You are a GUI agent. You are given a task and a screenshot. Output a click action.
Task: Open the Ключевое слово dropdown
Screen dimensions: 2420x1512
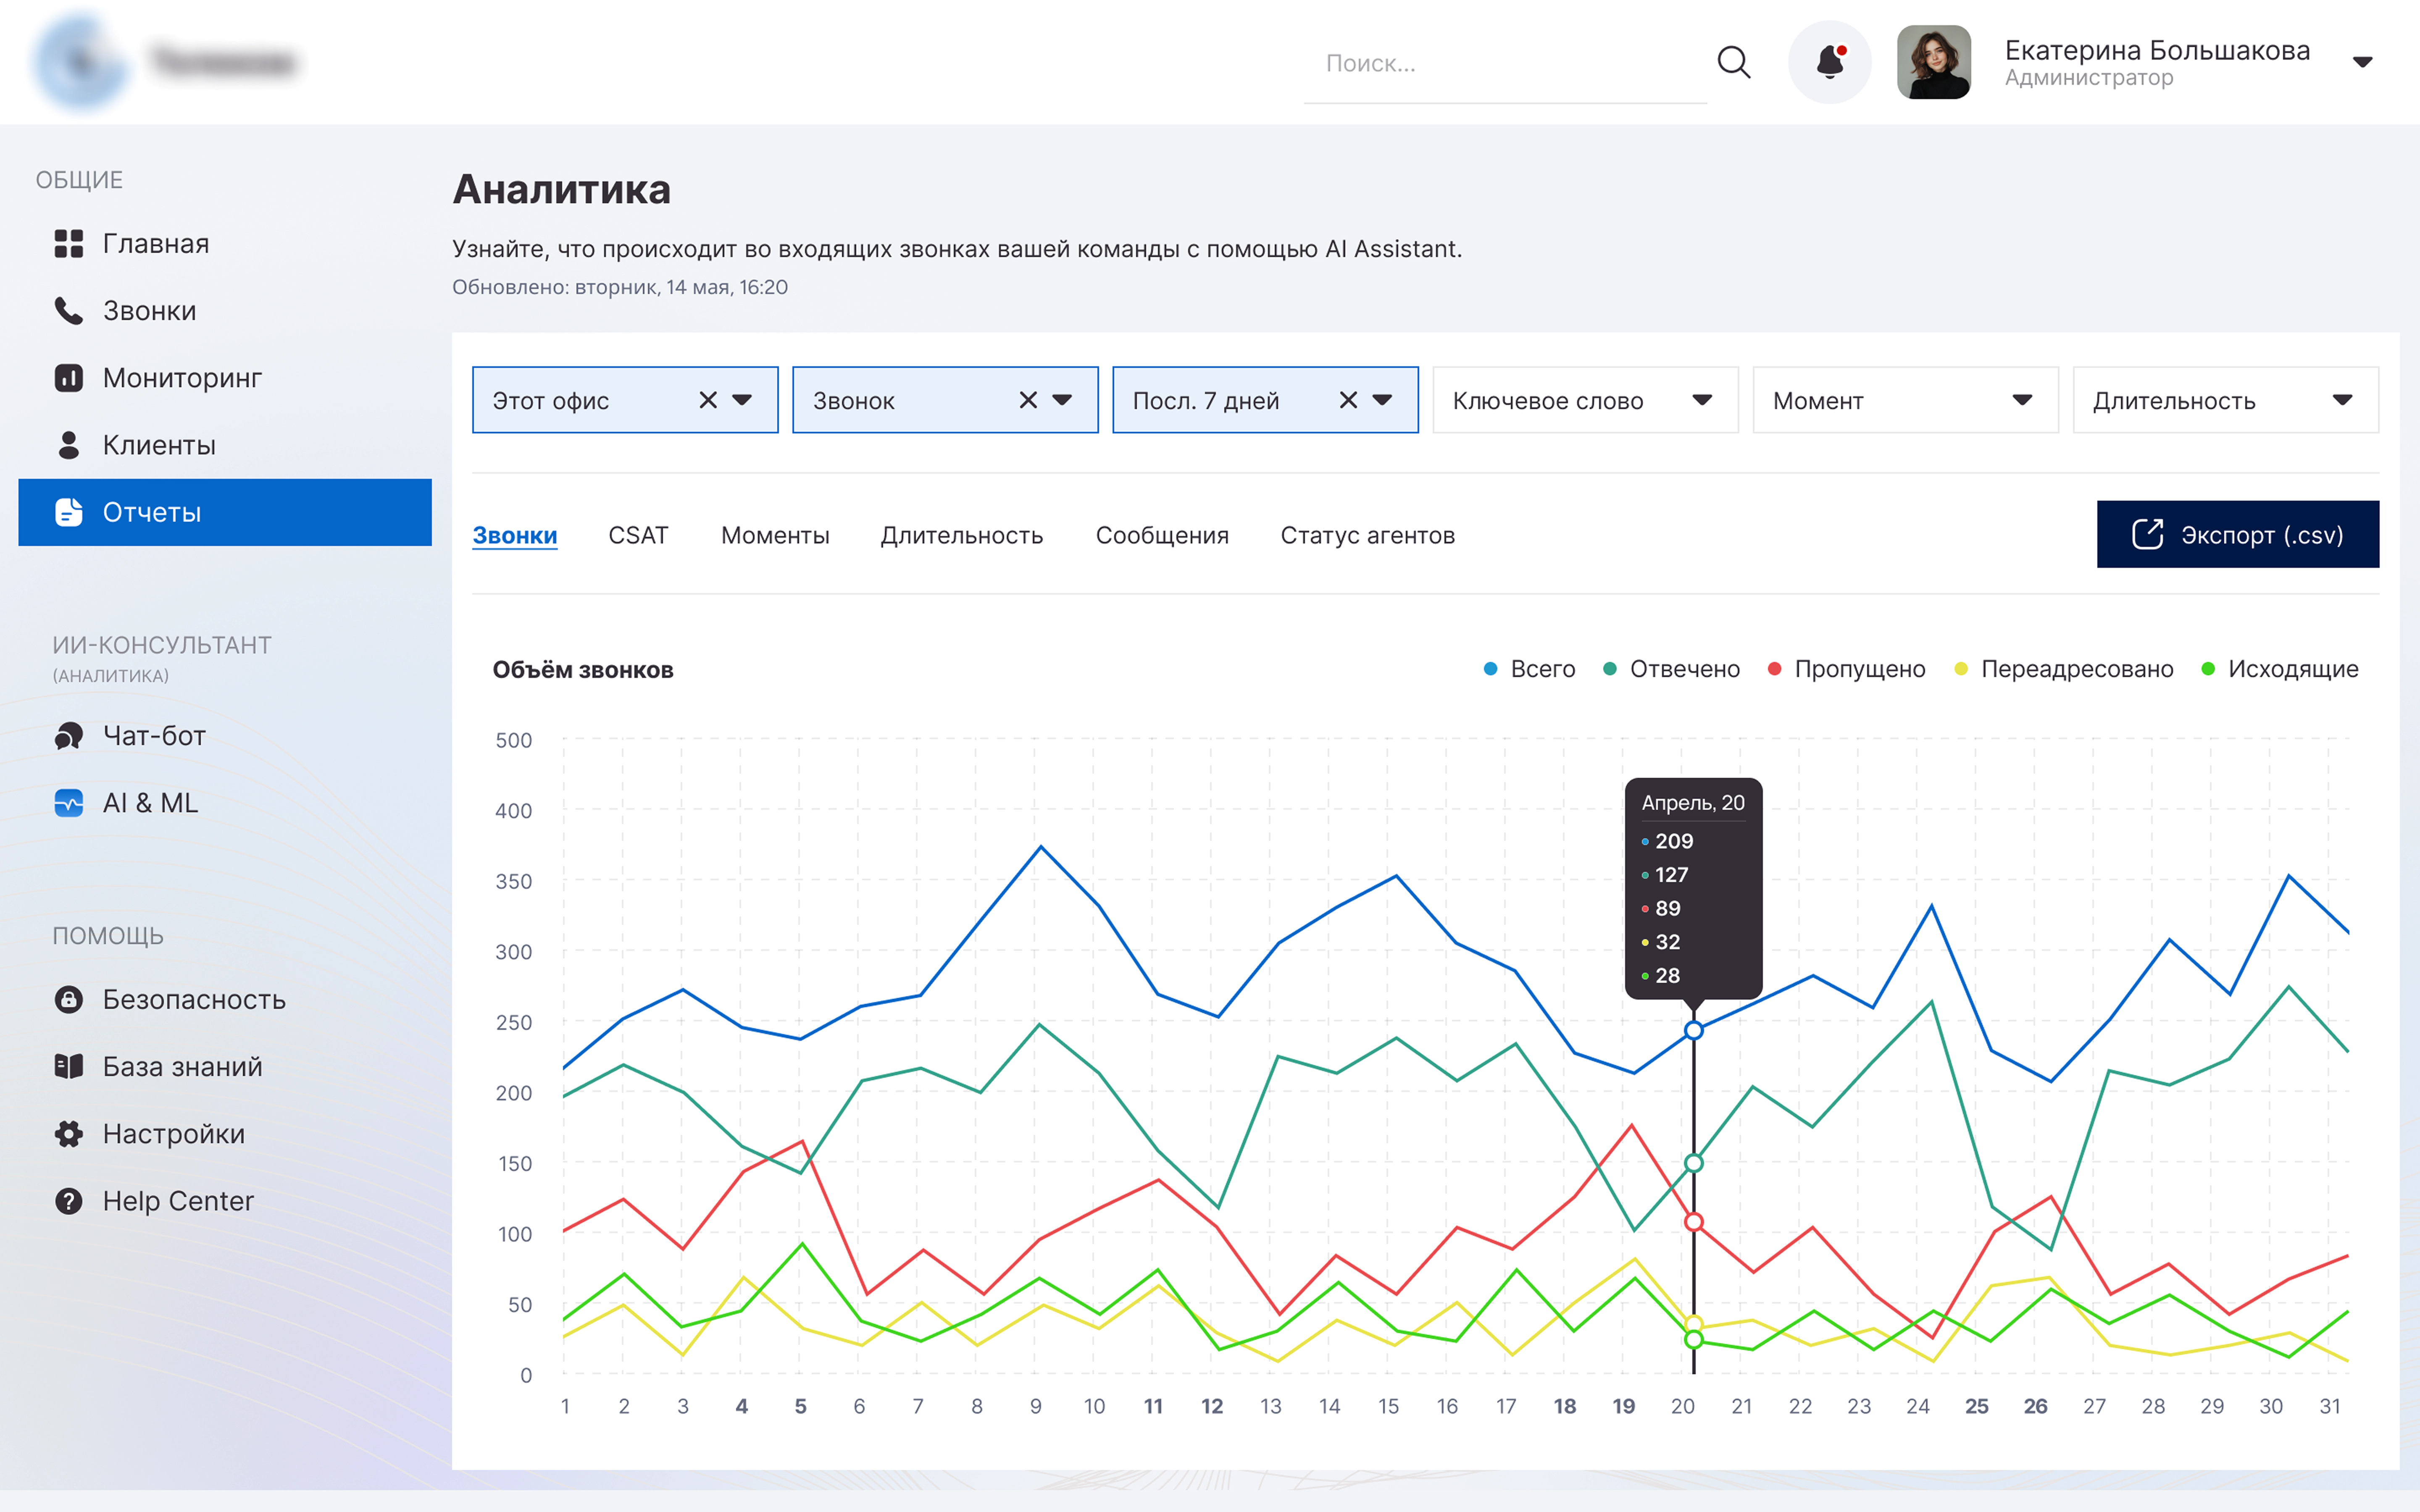coord(1585,400)
